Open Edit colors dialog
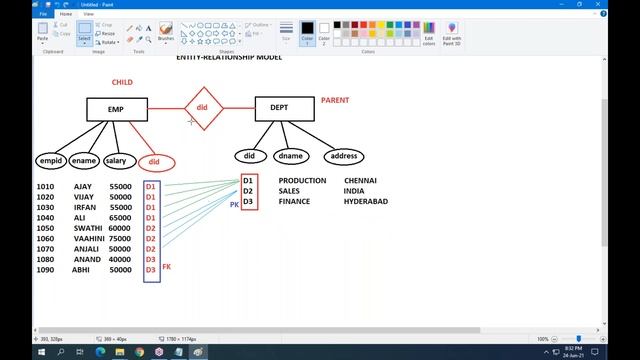640x360 pixels. 429,33
